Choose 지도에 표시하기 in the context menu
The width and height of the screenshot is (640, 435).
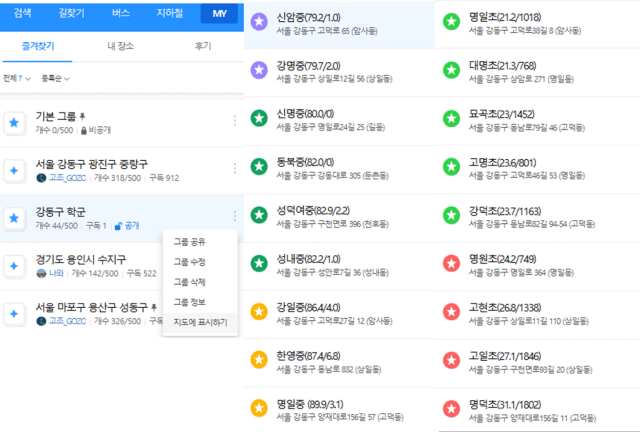point(200,322)
